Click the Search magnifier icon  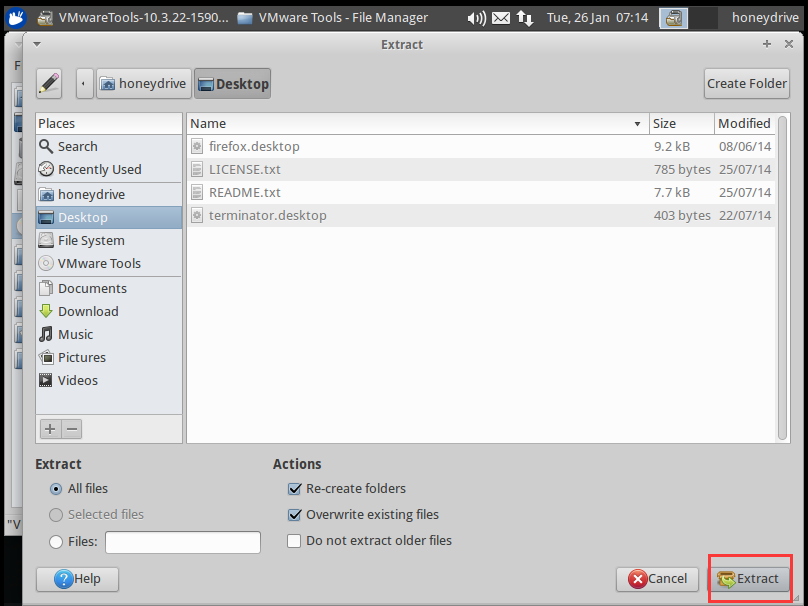(x=46, y=146)
